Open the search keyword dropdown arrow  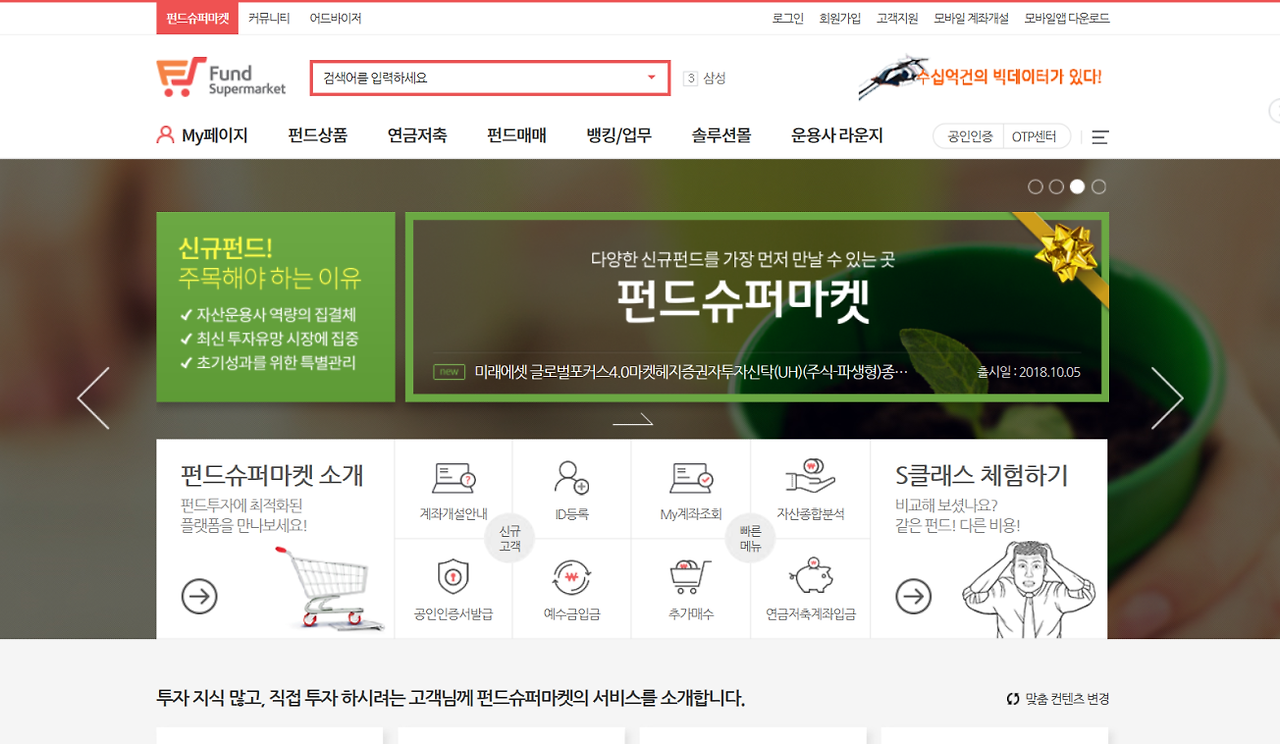[x=654, y=77]
